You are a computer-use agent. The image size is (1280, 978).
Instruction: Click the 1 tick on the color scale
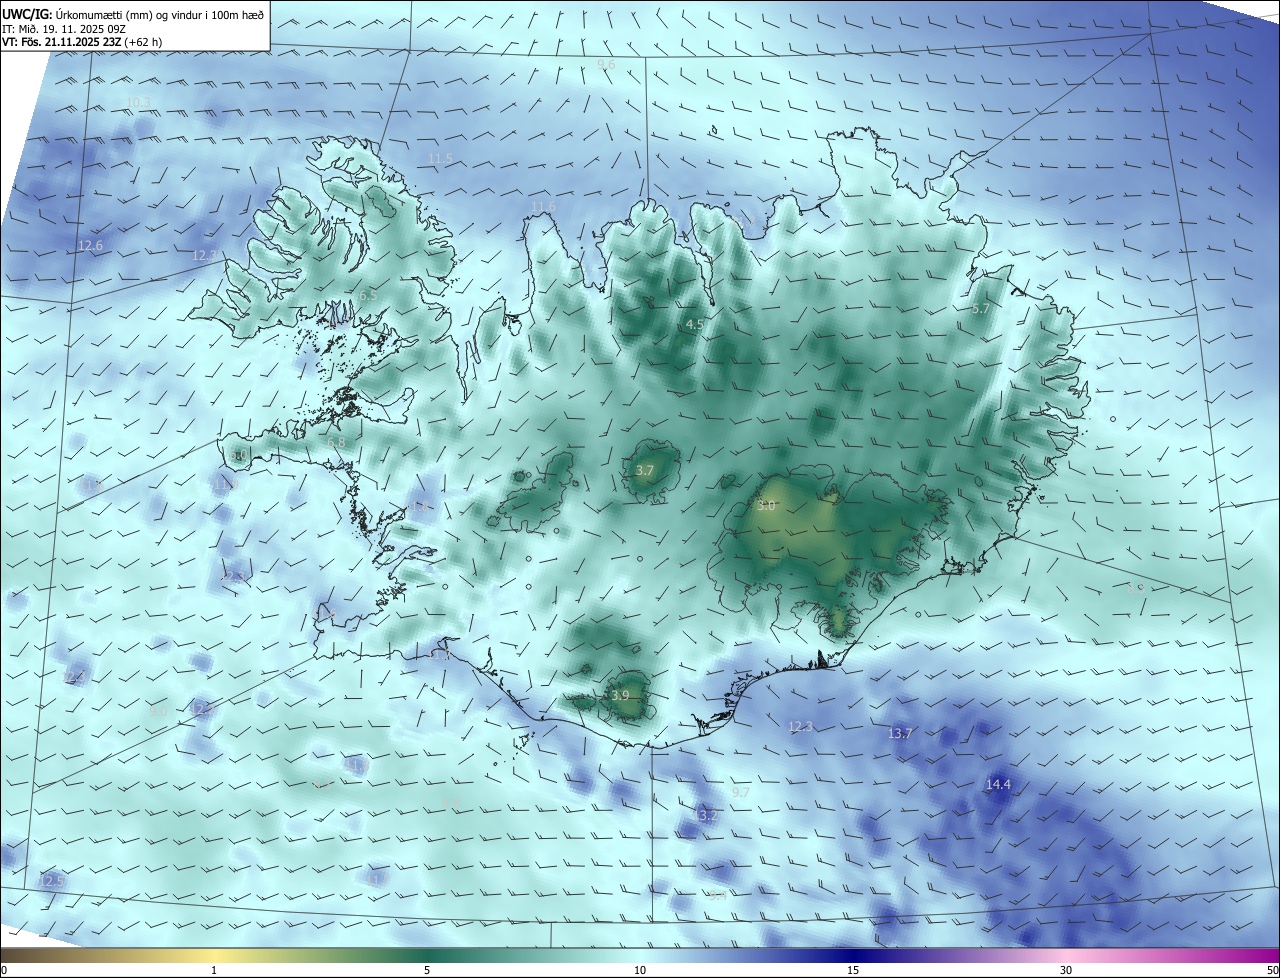pos(214,970)
